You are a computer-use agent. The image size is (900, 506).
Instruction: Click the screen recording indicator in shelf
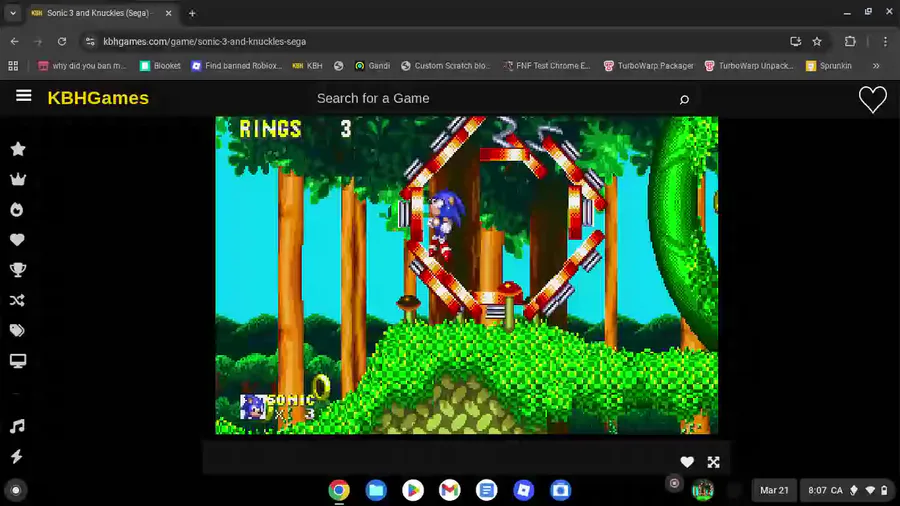(674, 484)
